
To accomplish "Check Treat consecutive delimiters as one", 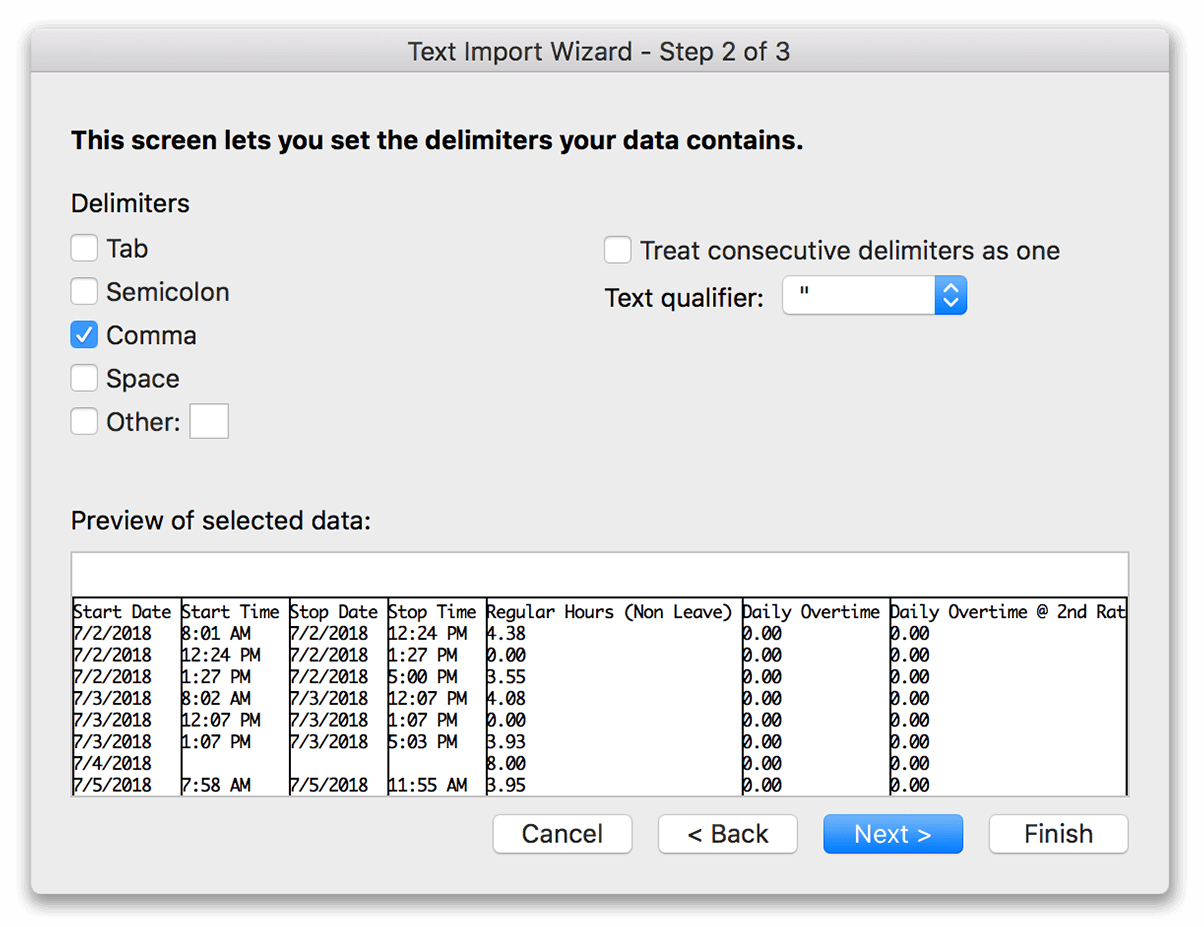I will [x=617, y=250].
